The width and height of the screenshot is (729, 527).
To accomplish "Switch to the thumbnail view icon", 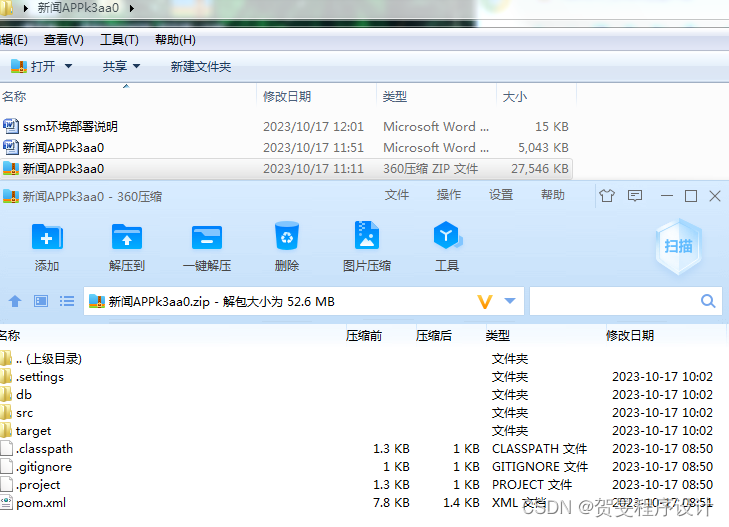I will coord(41,301).
